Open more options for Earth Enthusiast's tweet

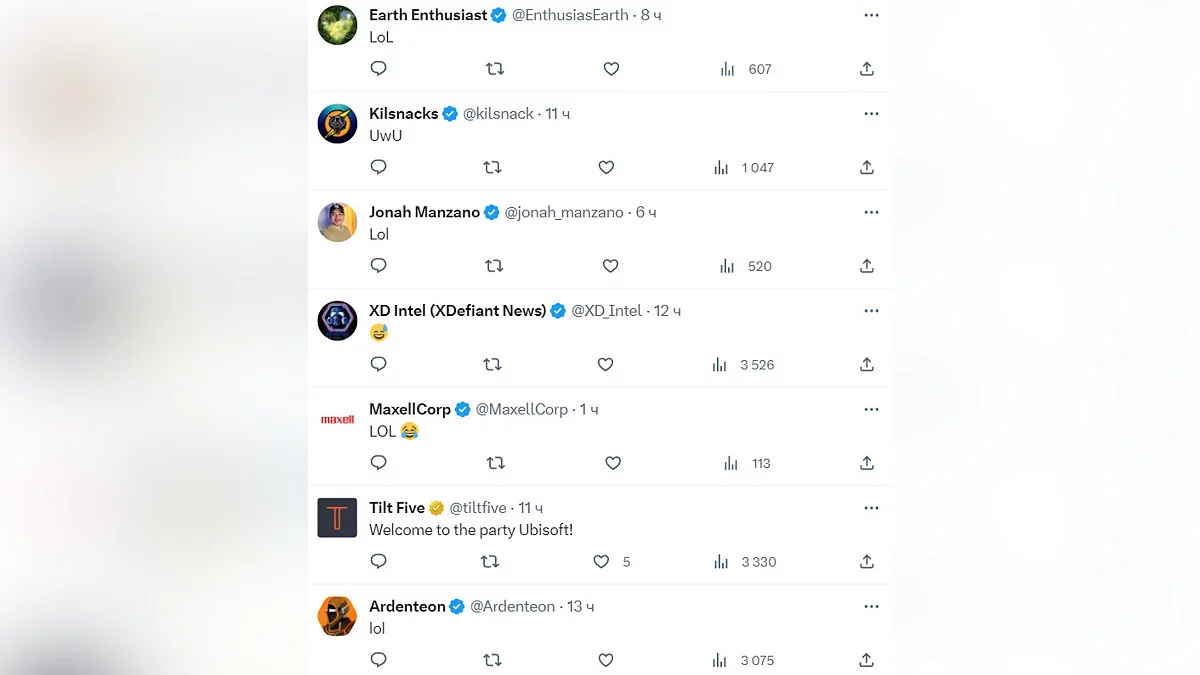tap(871, 15)
